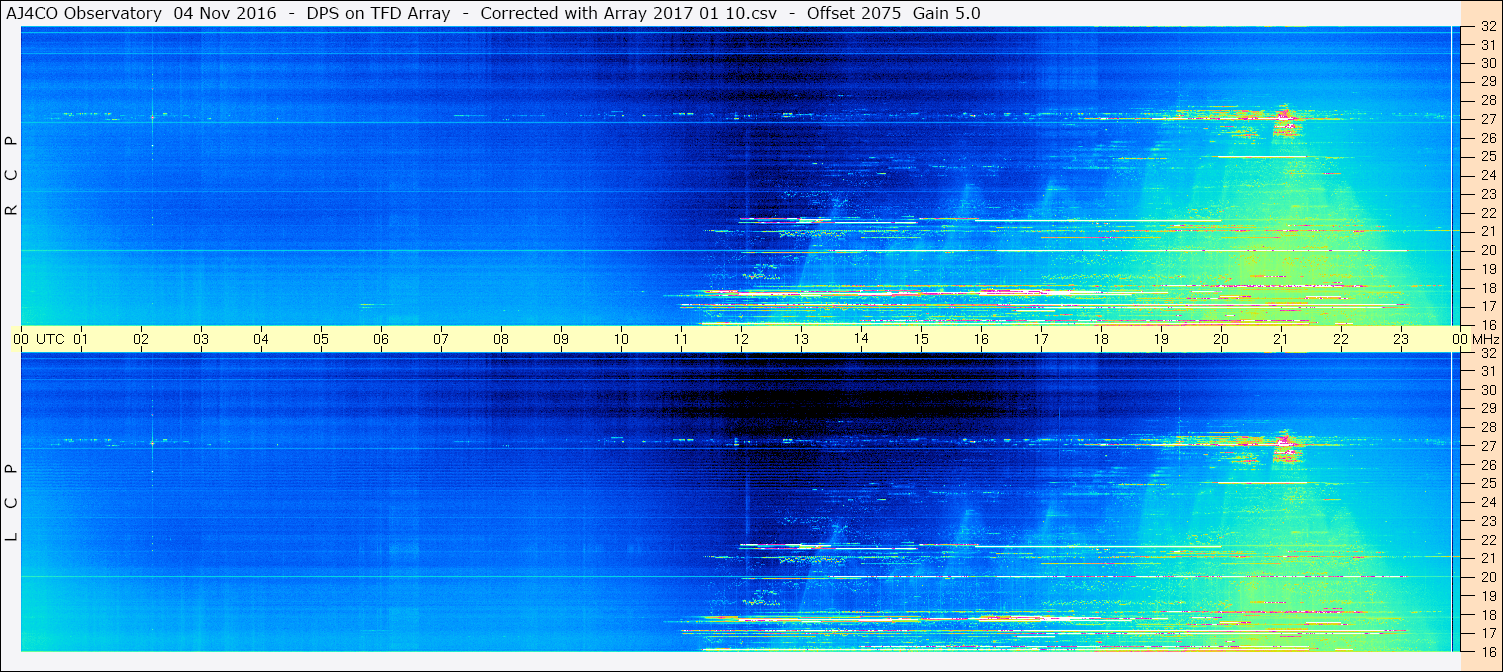Click the 31 MHz label in the LCP panel
This screenshot has width=1503, height=672.
[1488, 371]
